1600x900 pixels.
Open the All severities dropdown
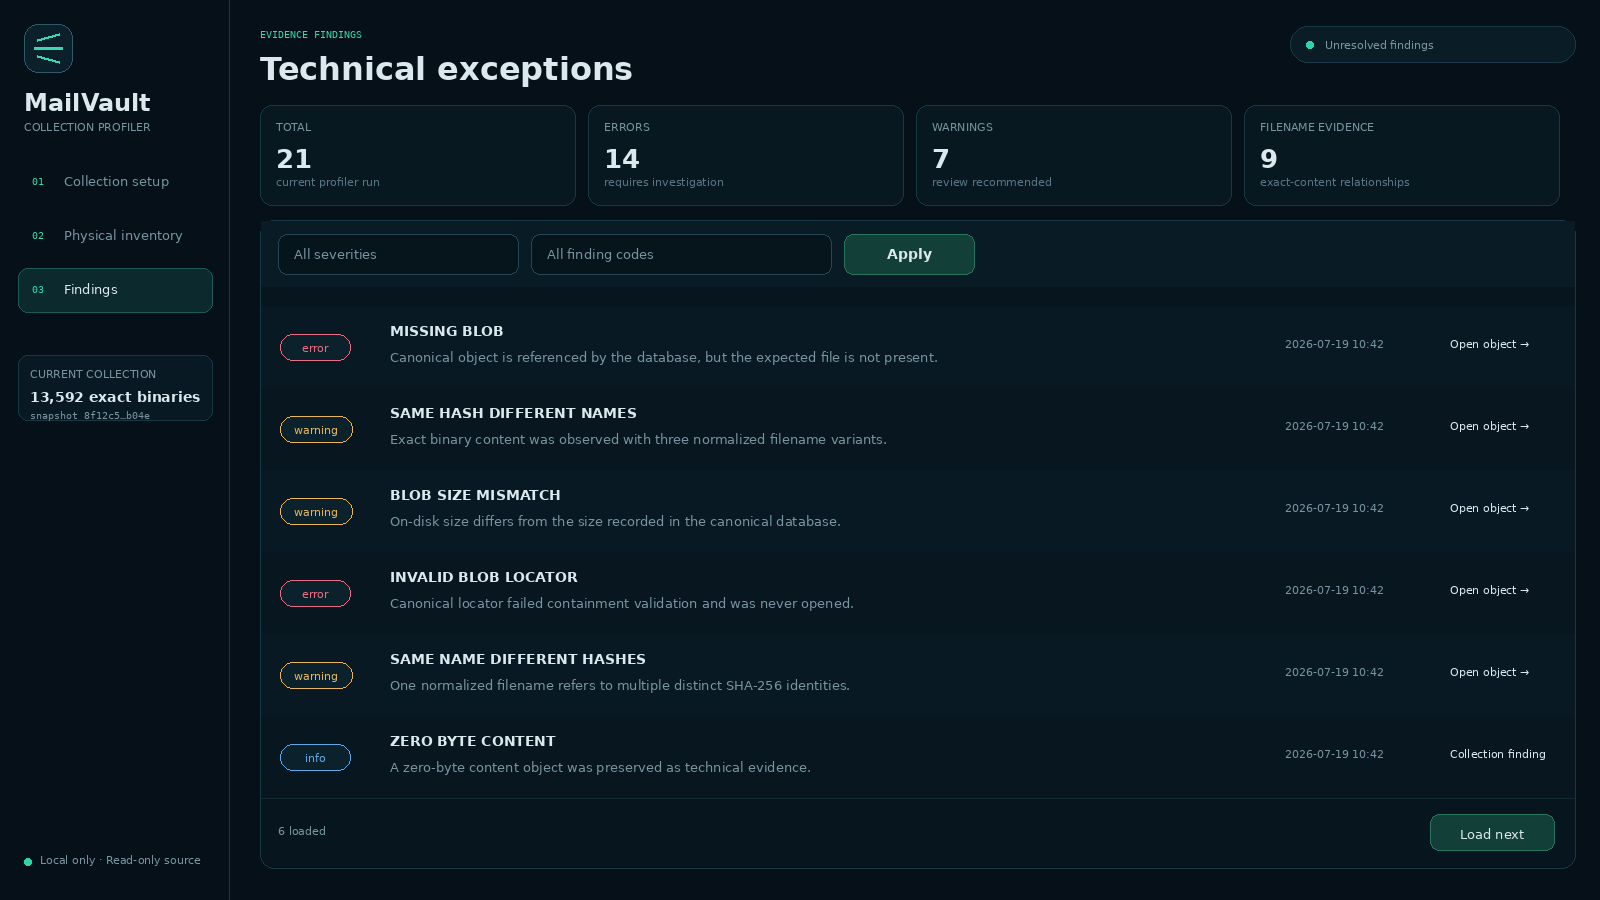point(398,254)
